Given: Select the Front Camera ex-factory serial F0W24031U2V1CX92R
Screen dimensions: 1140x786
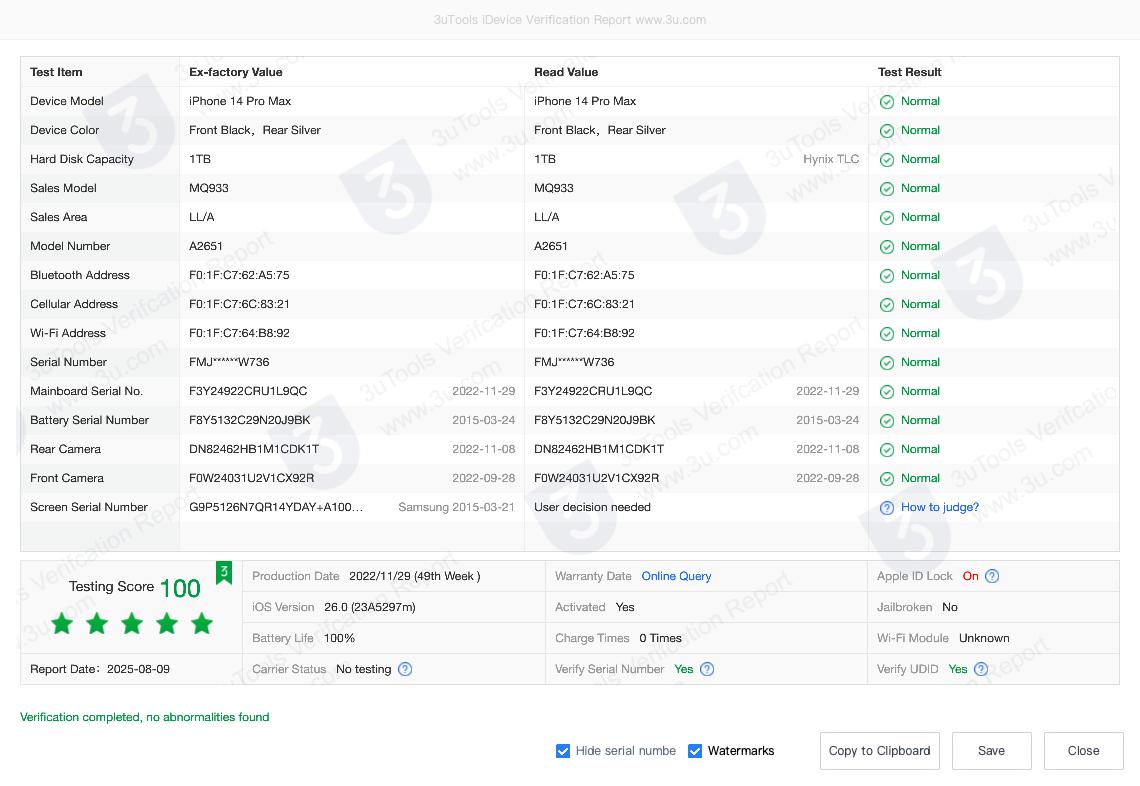Looking at the screenshot, I should tap(252, 478).
